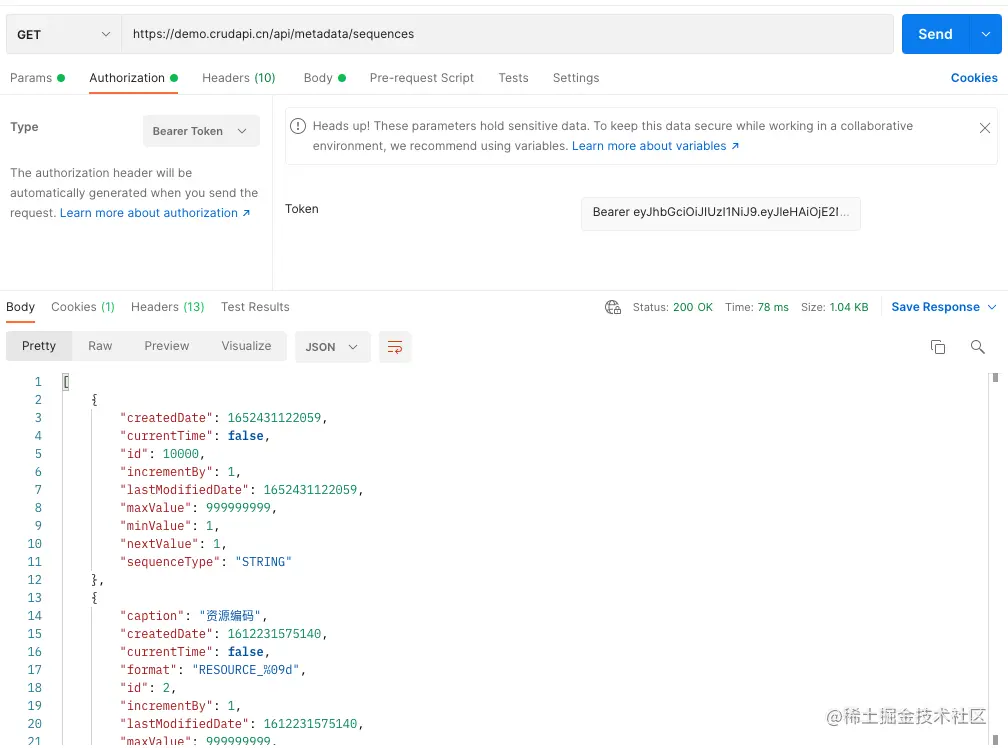Click the response scrollbar thumb at top
The height and width of the screenshot is (748, 1008).
click(x=995, y=378)
